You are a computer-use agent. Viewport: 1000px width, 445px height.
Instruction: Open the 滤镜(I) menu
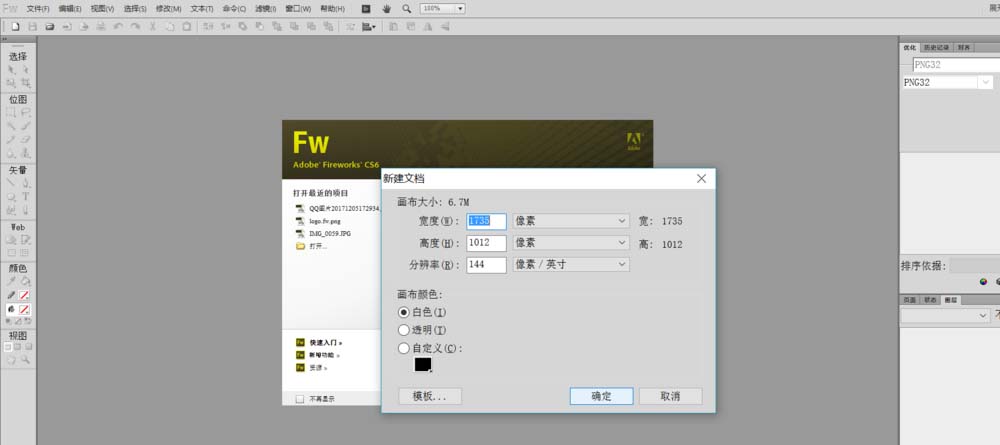pos(266,9)
